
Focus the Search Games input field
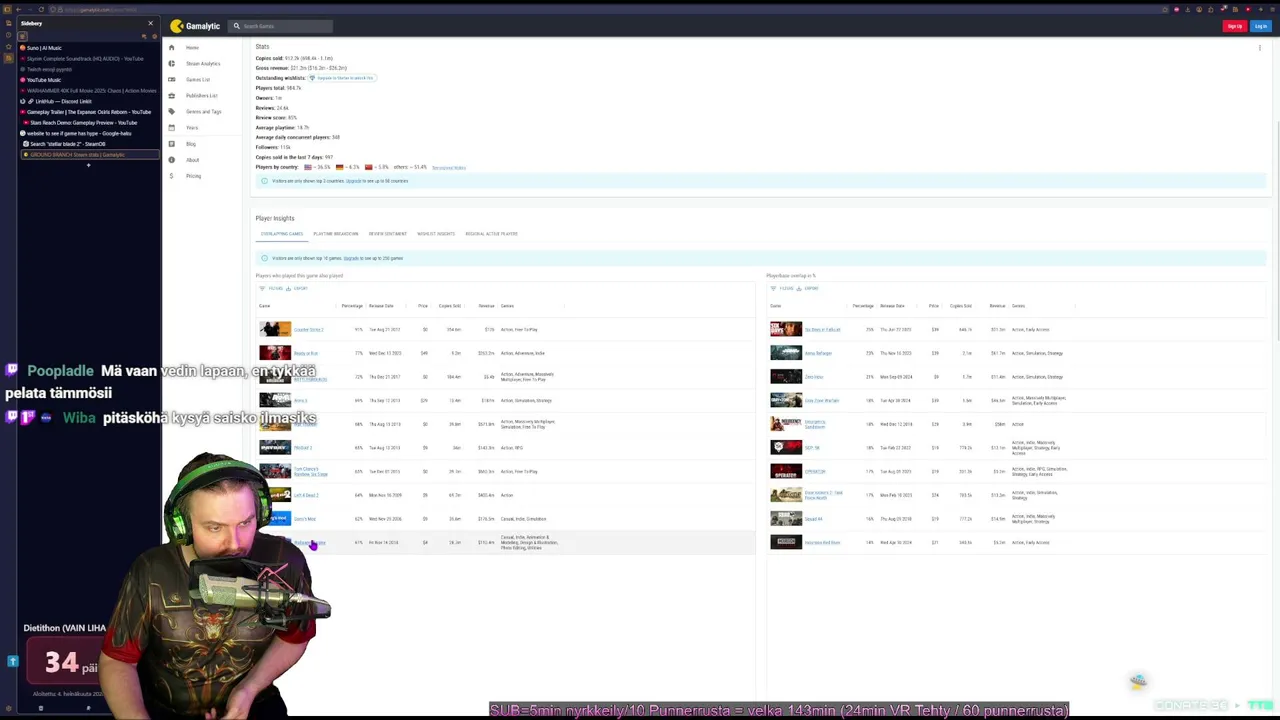[x=282, y=26]
